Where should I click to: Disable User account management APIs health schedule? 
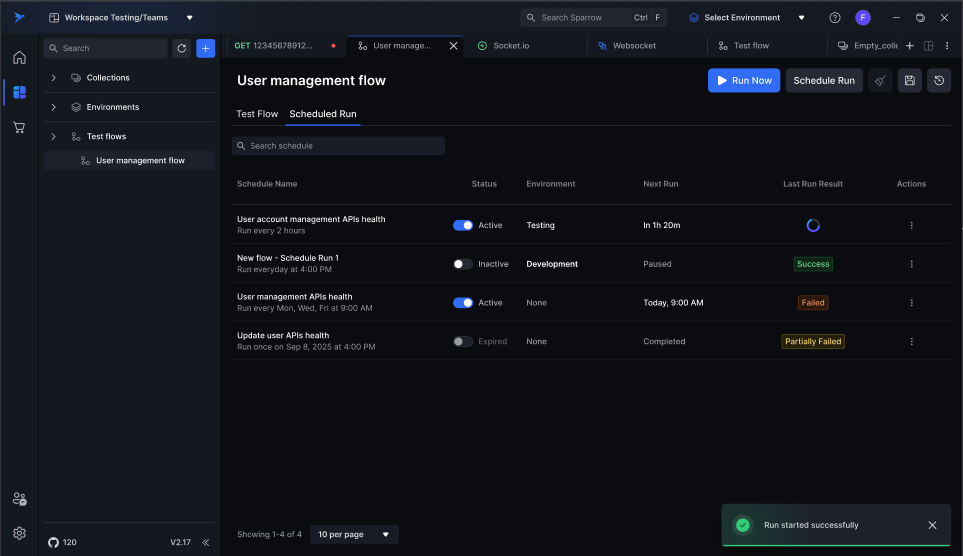click(x=463, y=226)
